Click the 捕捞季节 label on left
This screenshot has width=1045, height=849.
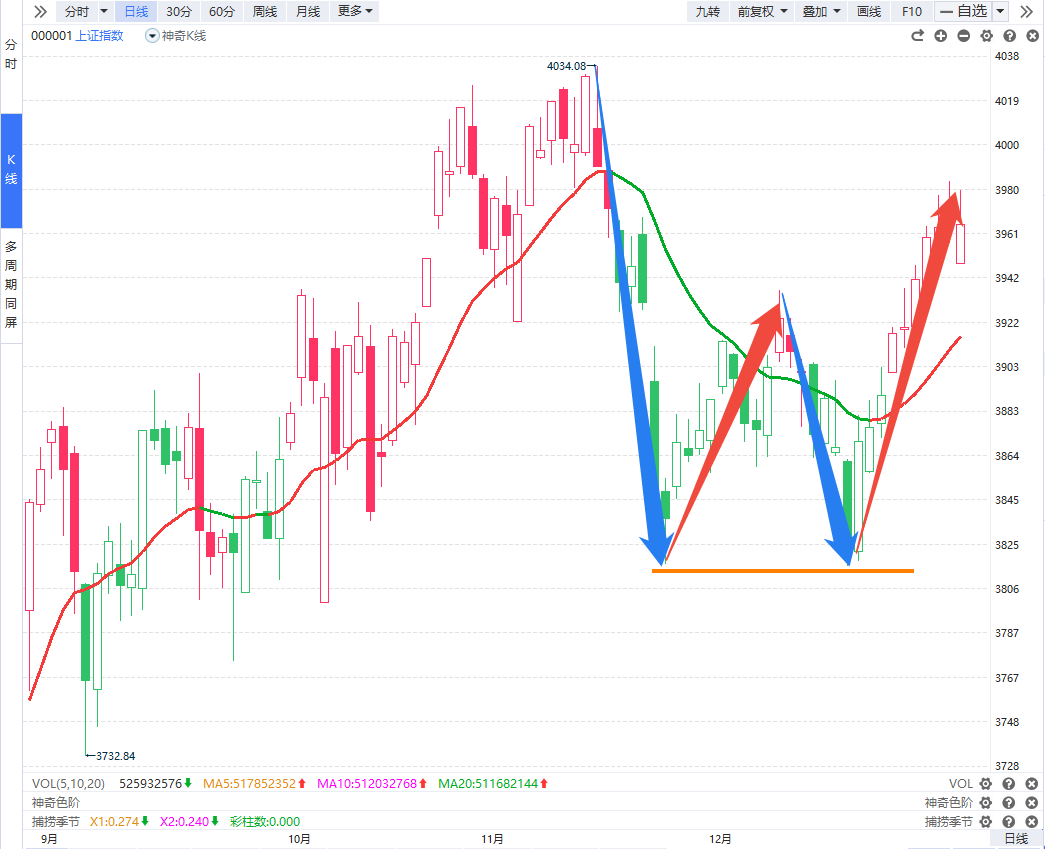(56, 822)
